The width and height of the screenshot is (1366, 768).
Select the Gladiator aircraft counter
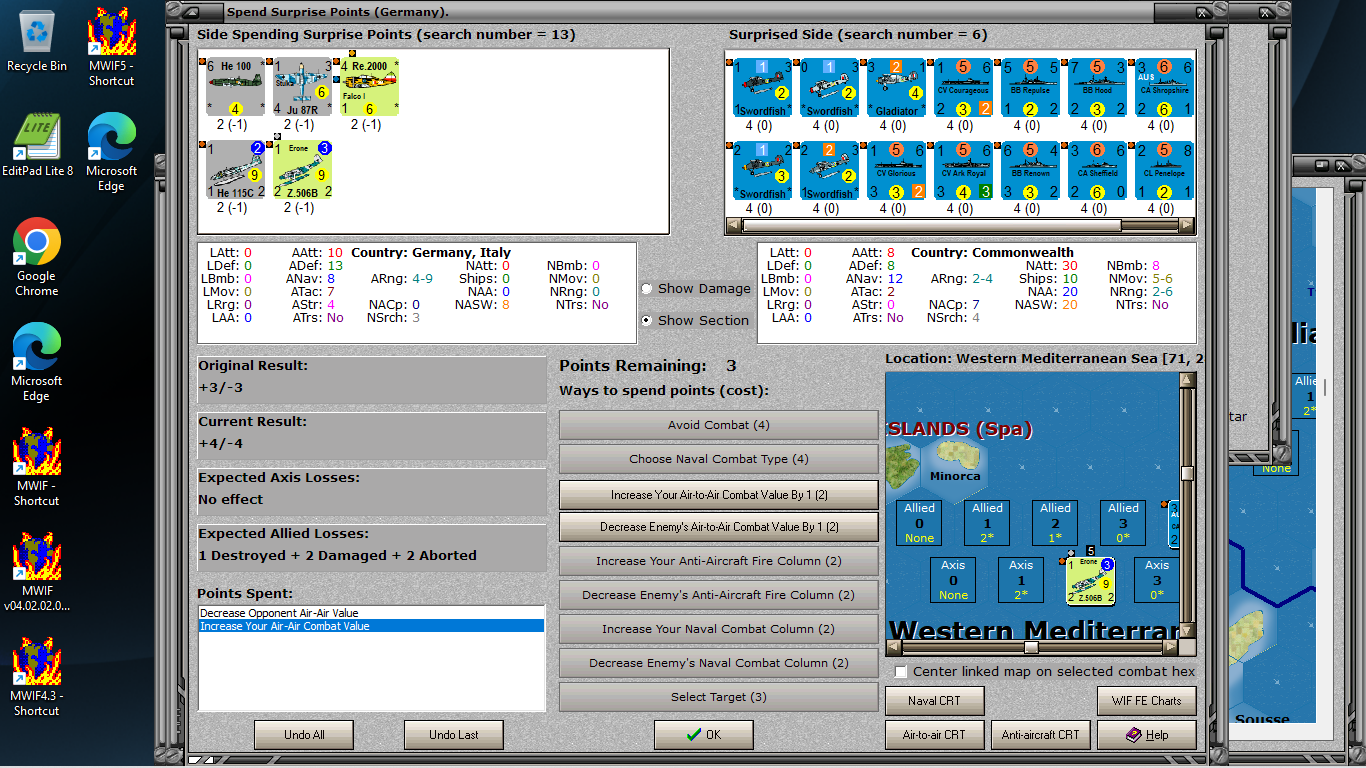click(896, 87)
